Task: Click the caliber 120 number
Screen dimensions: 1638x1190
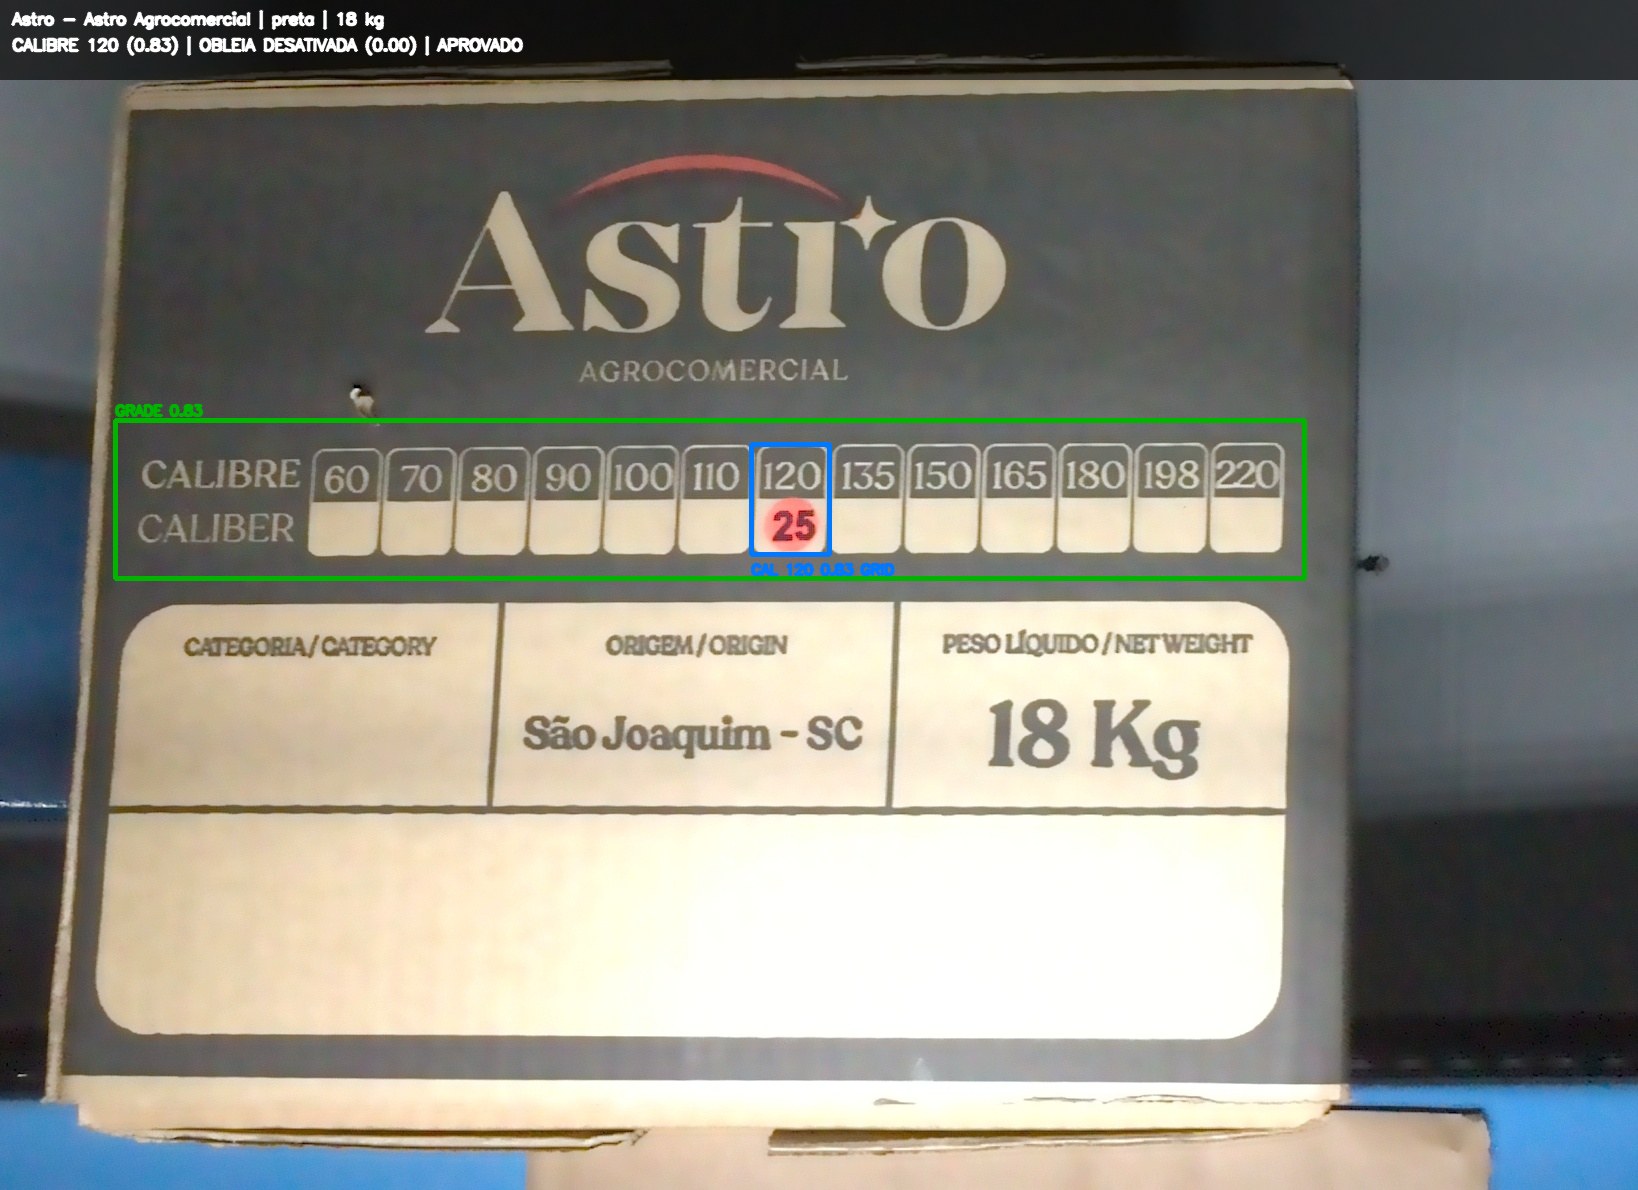Action: 791,476
